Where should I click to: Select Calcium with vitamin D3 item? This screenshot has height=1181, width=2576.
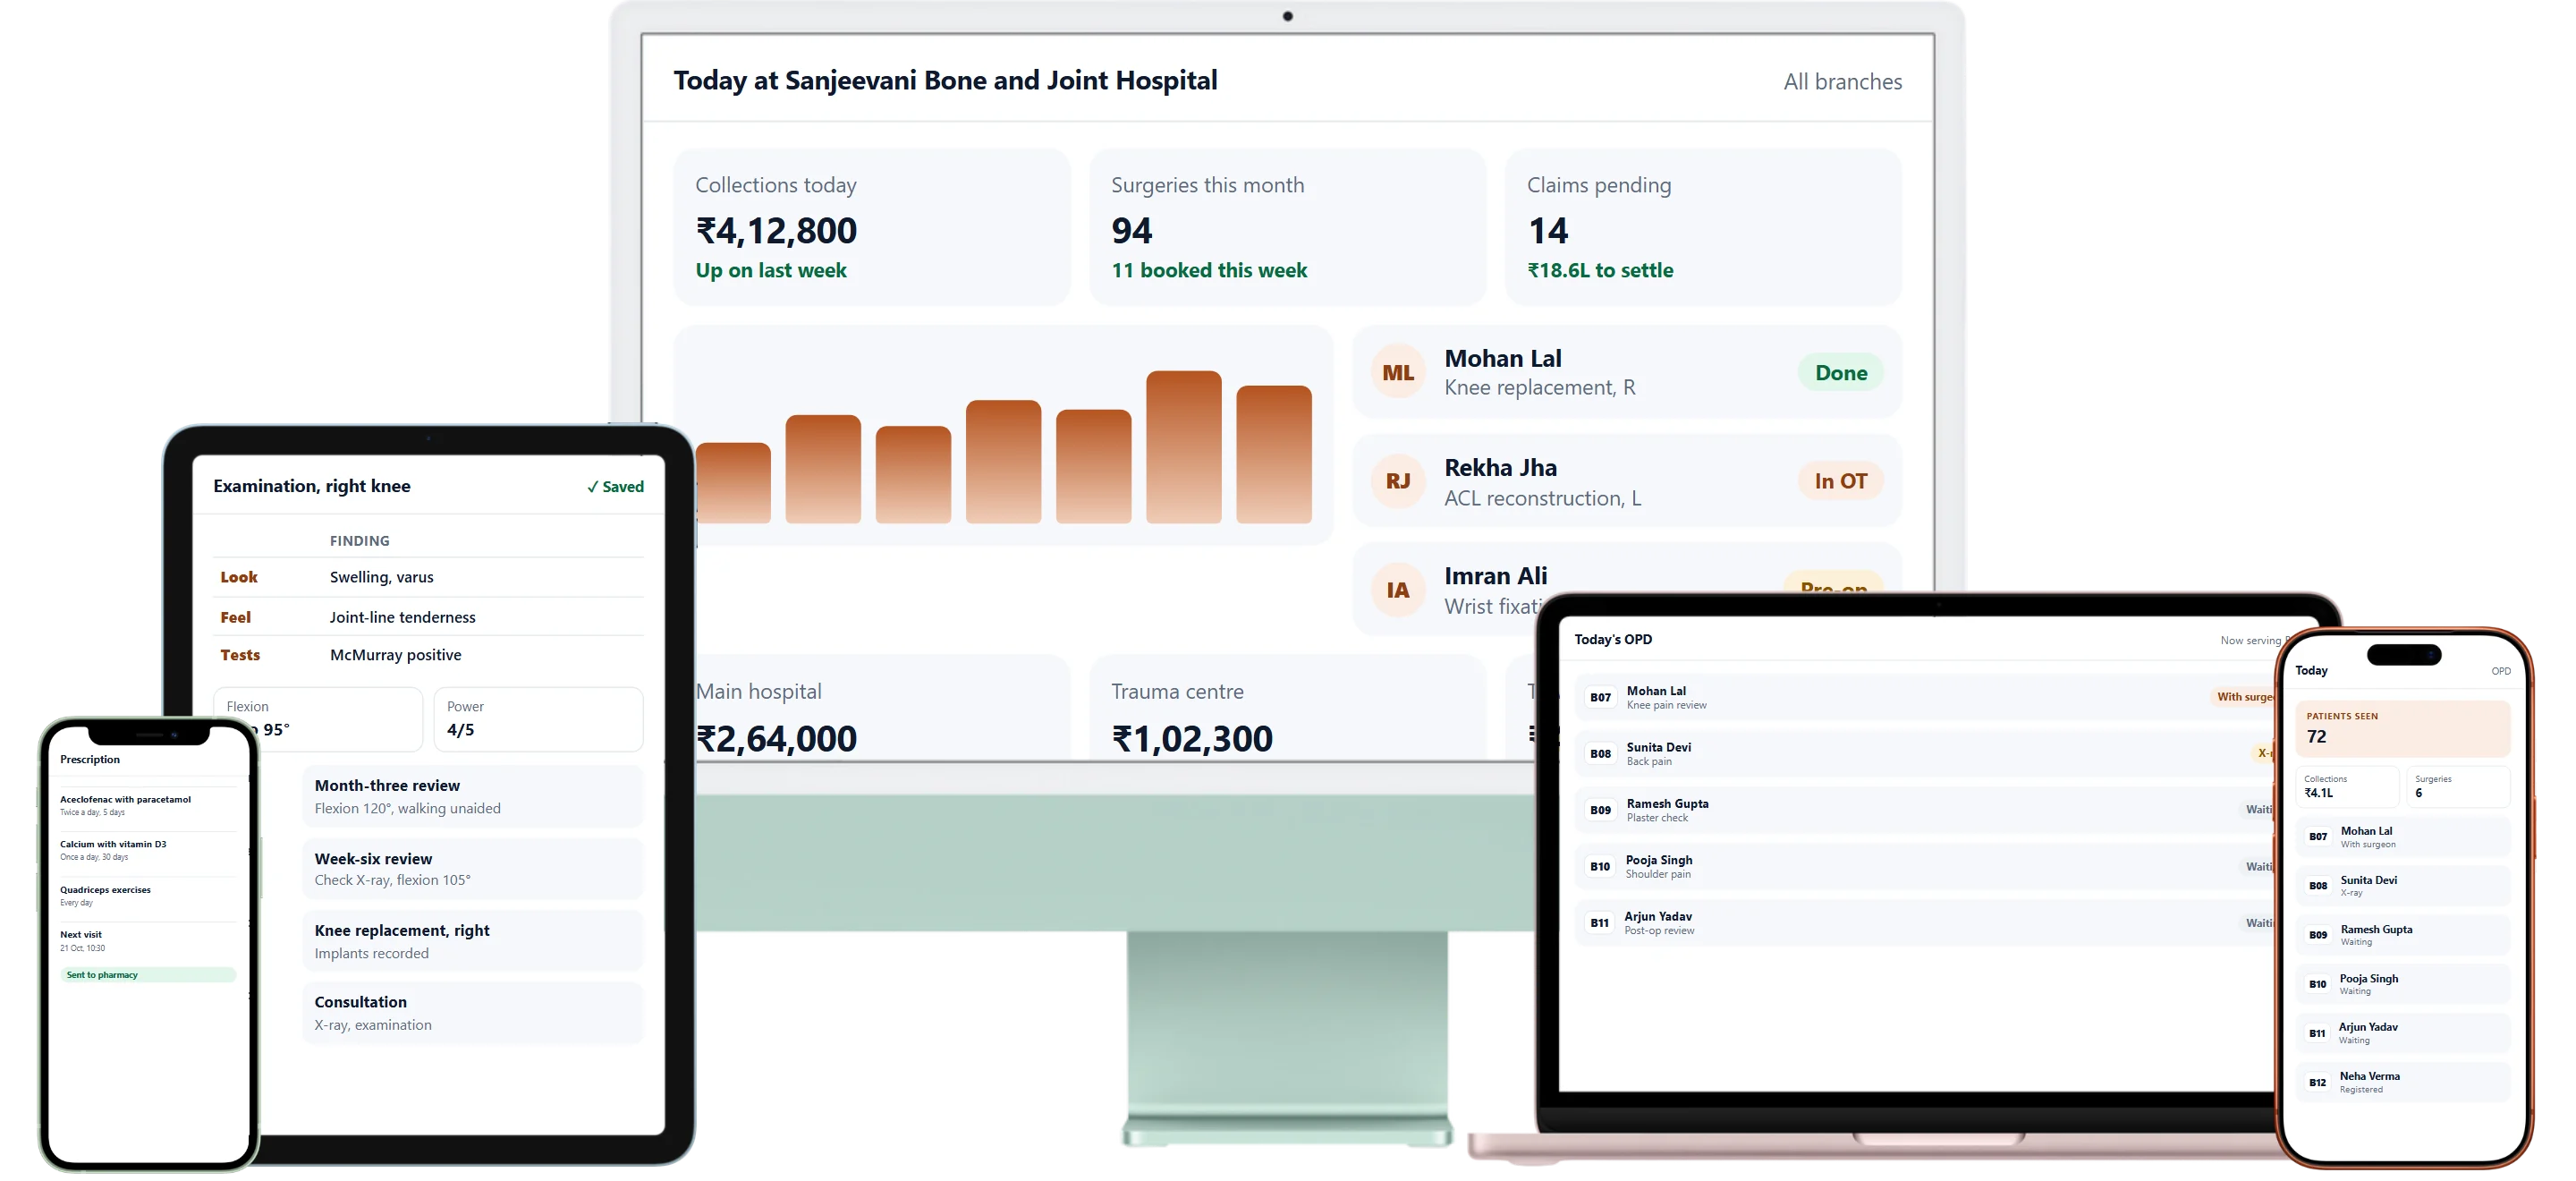point(148,851)
